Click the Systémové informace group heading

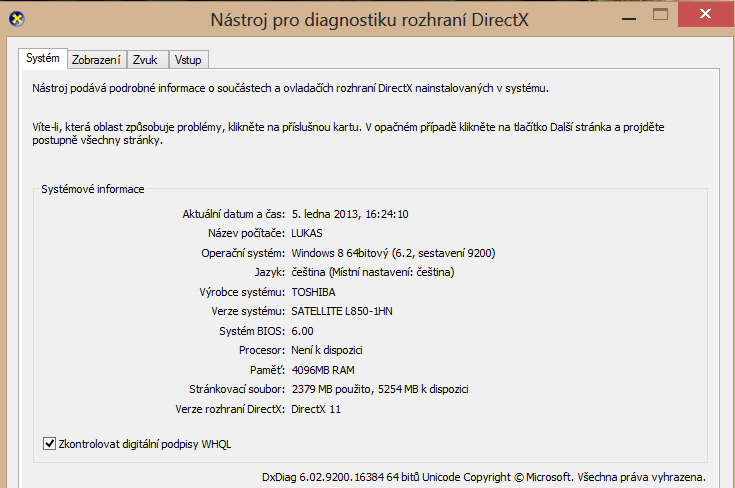tap(93, 189)
